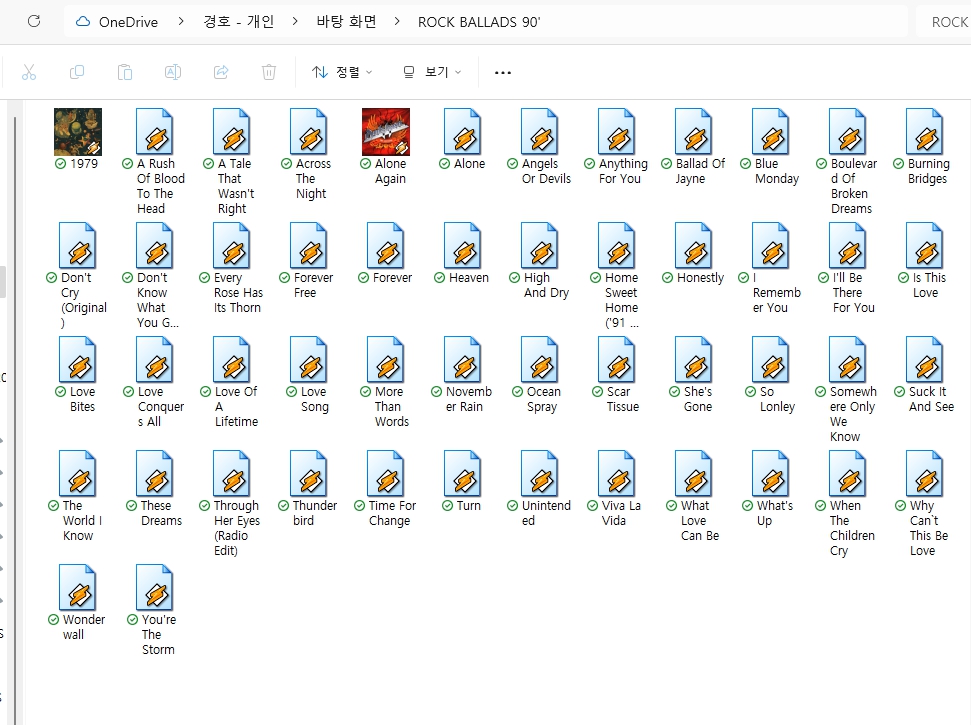Go to 바탕 화면 in the breadcrumb
Image resolution: width=971 pixels, height=725 pixels.
[x=346, y=21]
